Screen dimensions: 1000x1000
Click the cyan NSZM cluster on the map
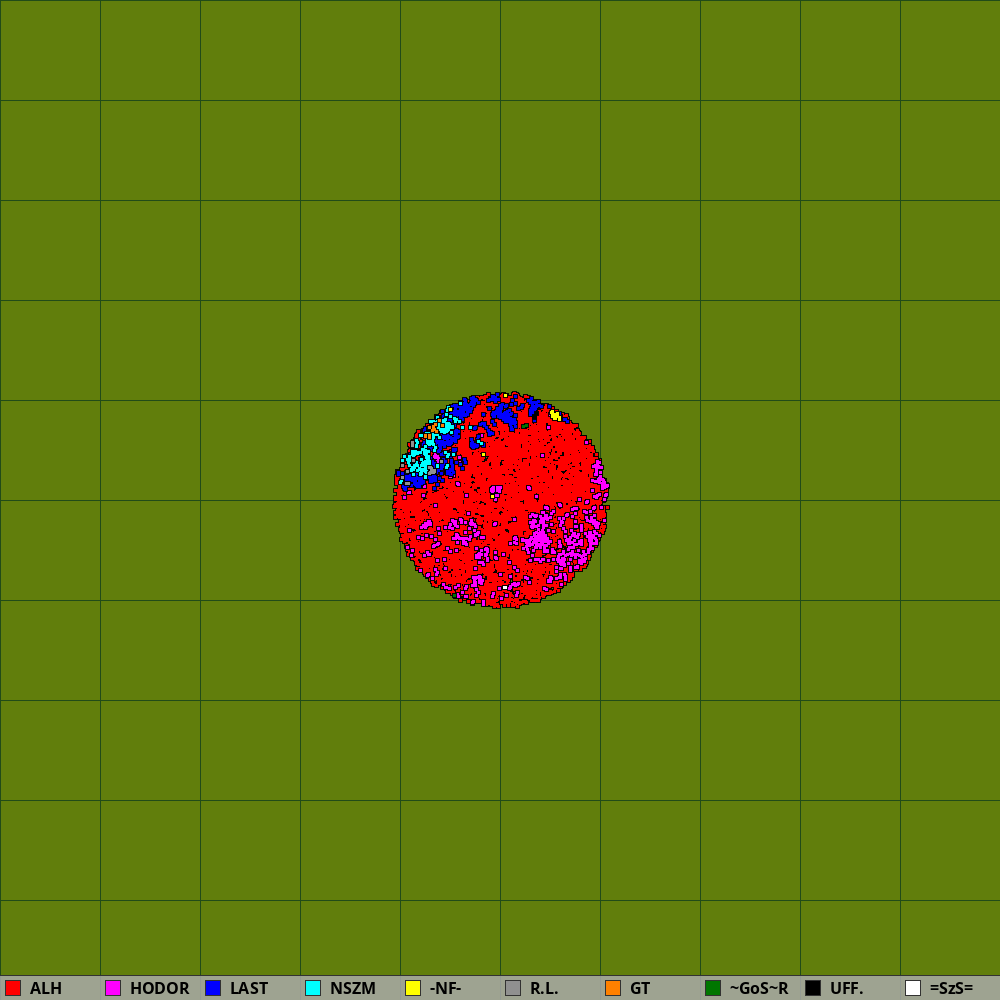pos(420,460)
